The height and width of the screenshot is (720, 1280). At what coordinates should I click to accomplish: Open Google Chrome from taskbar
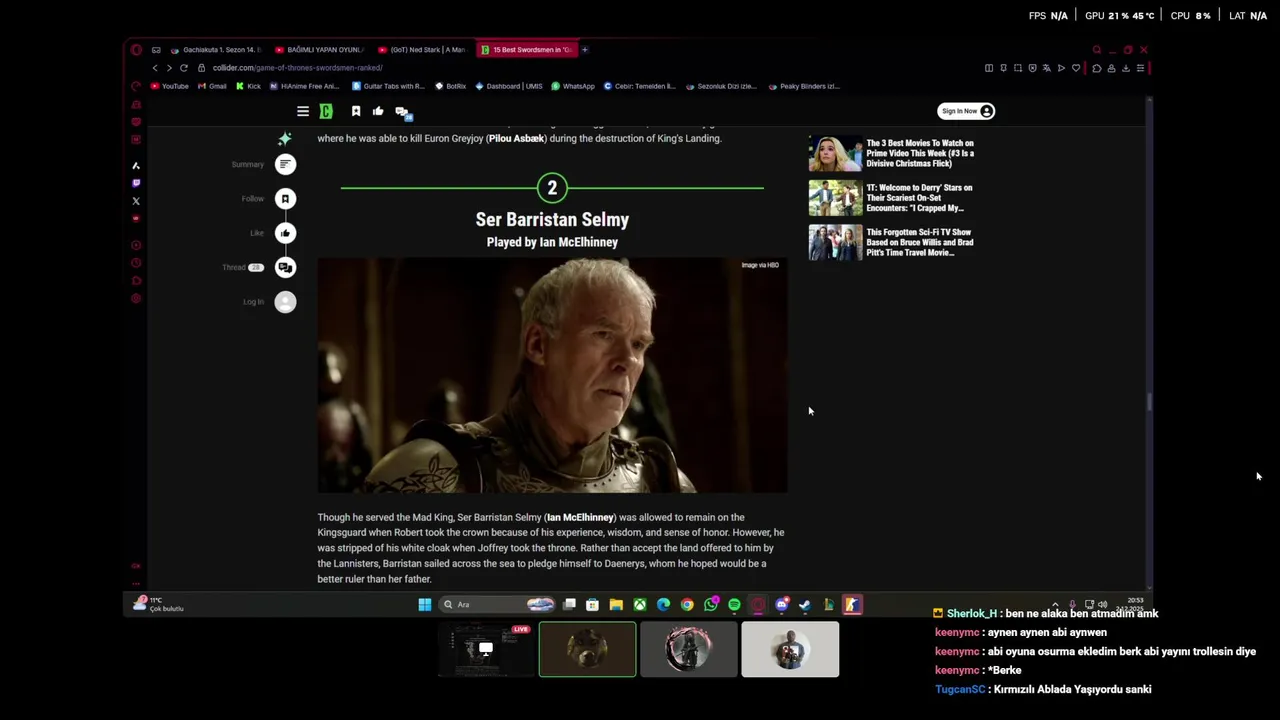(x=687, y=604)
